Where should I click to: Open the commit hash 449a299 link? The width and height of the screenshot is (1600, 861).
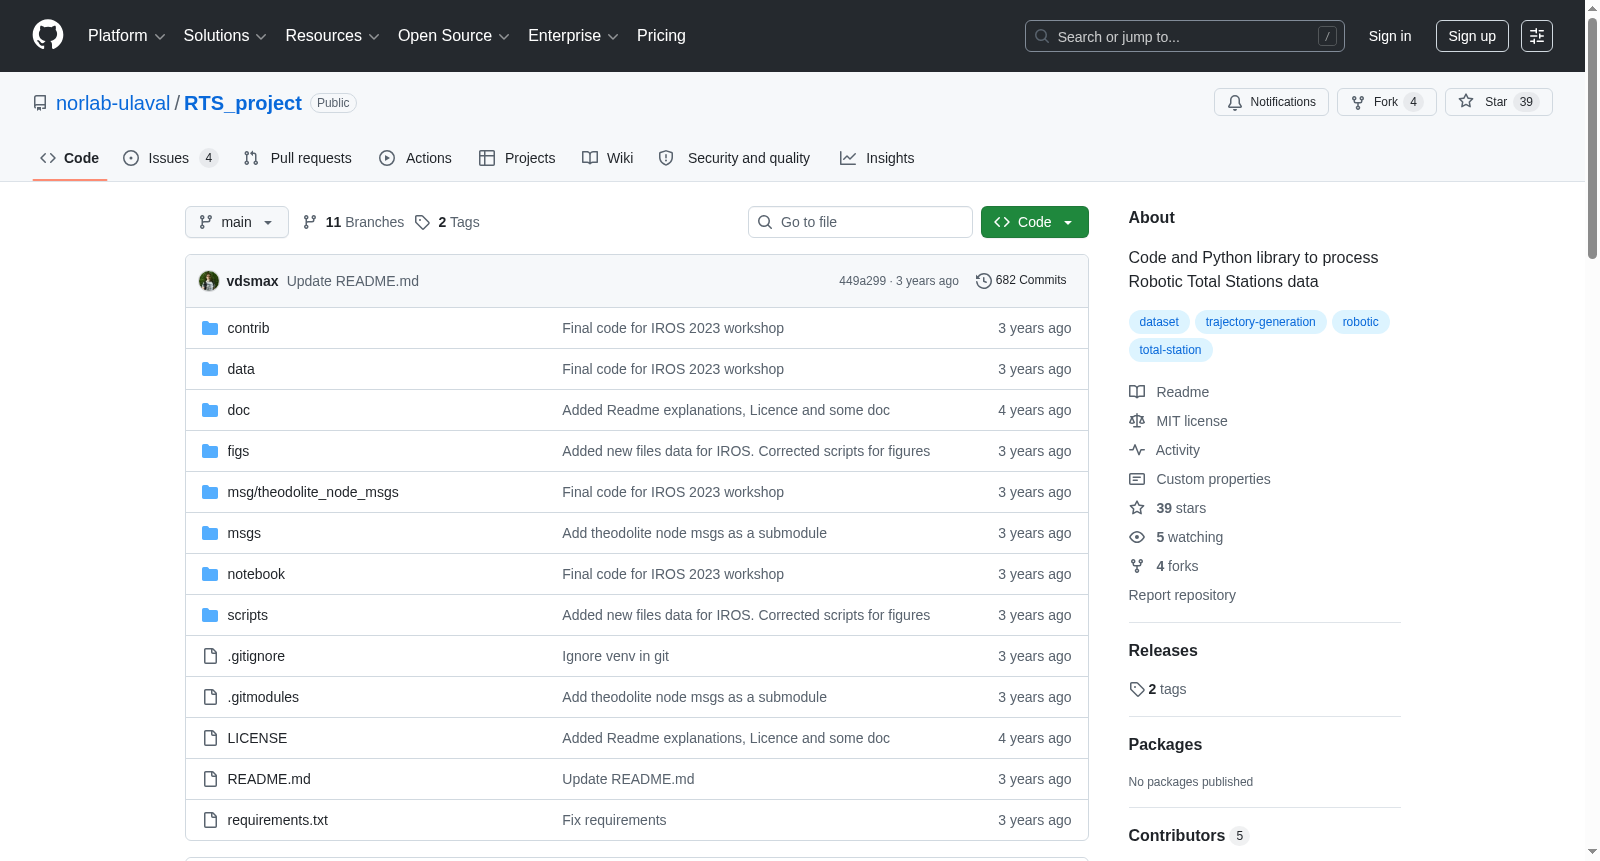click(862, 281)
